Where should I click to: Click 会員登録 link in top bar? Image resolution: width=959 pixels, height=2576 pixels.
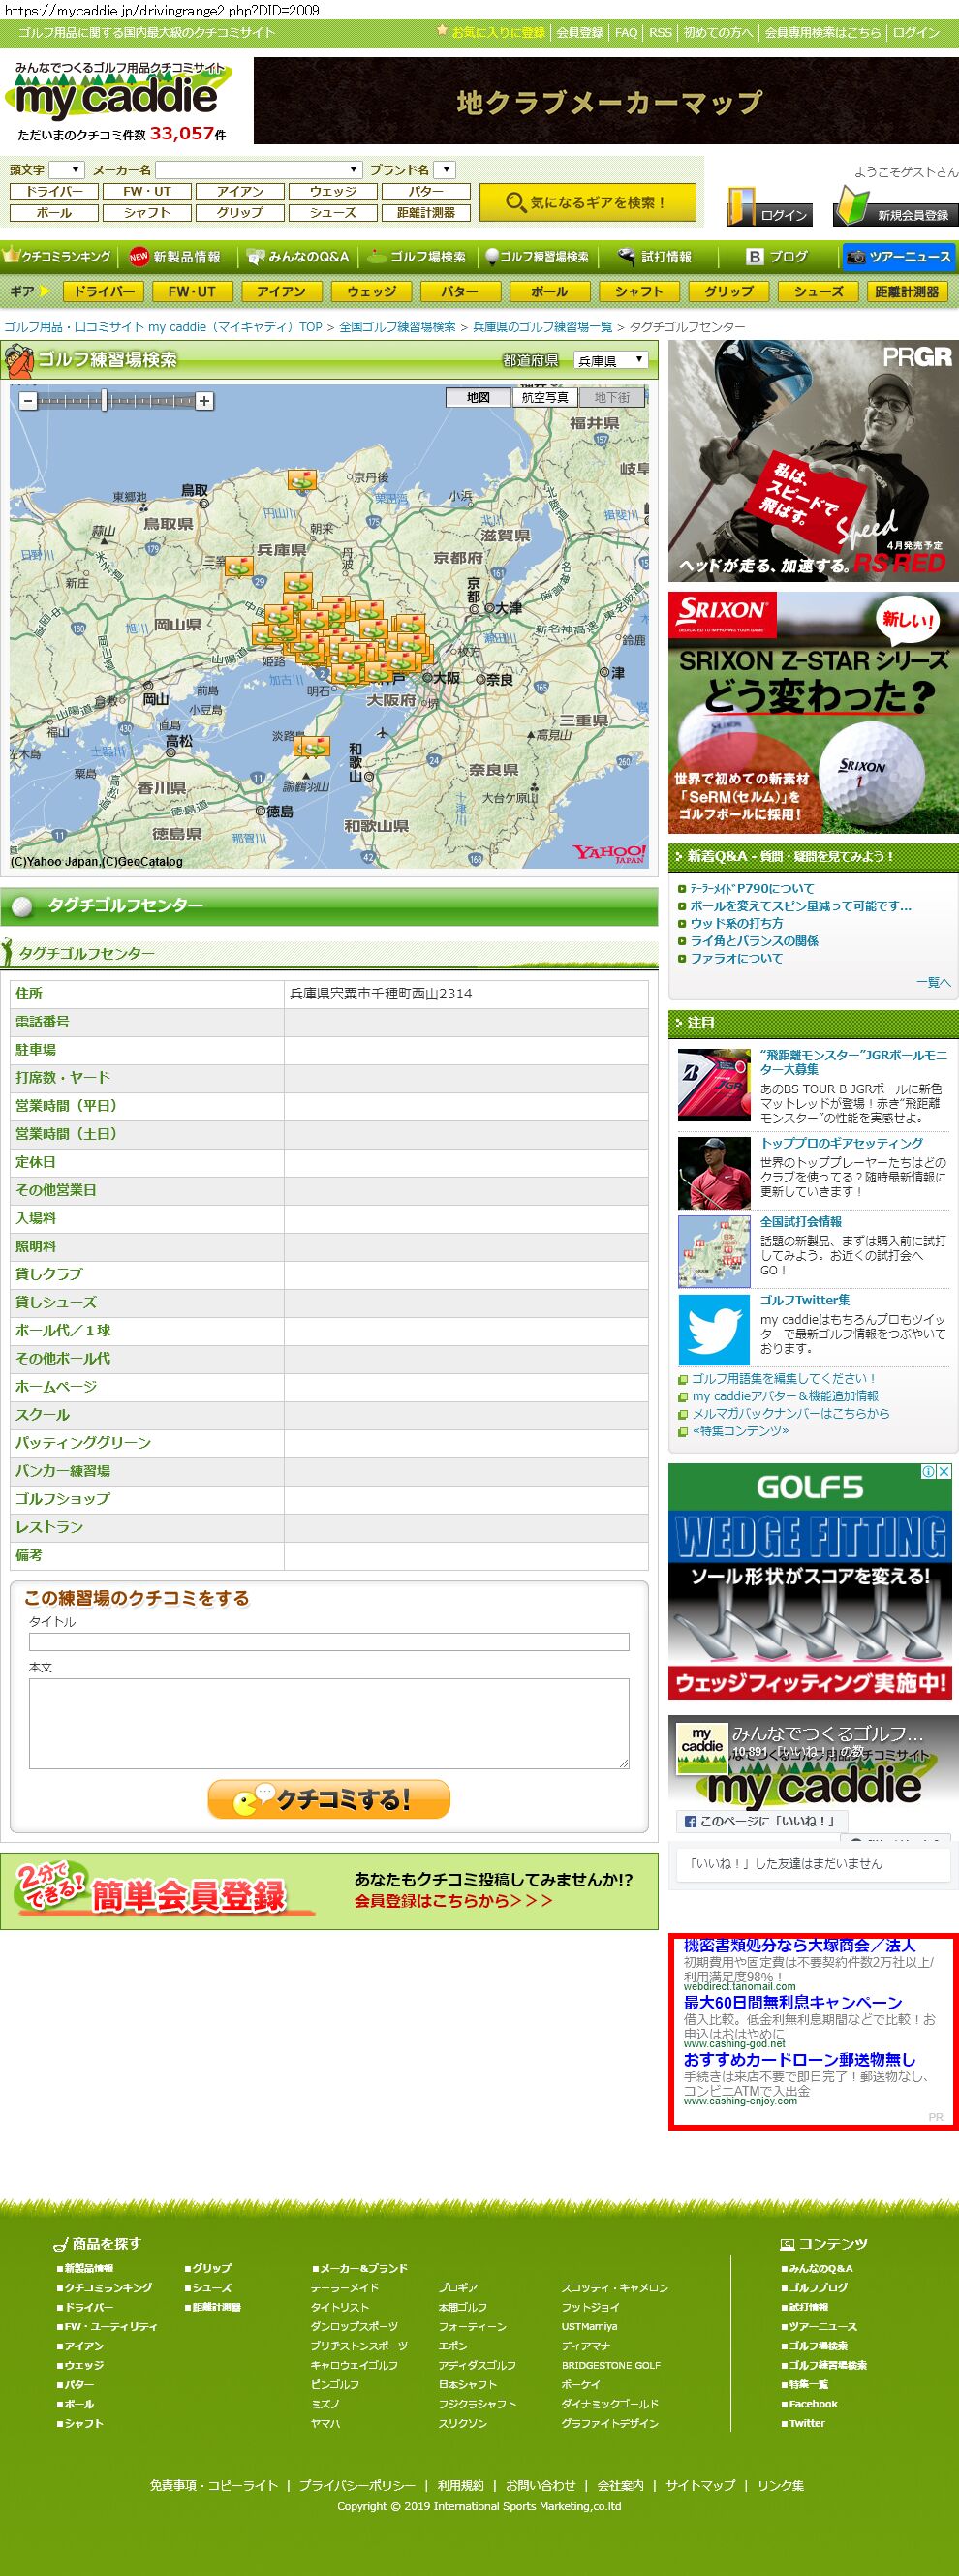[x=580, y=33]
